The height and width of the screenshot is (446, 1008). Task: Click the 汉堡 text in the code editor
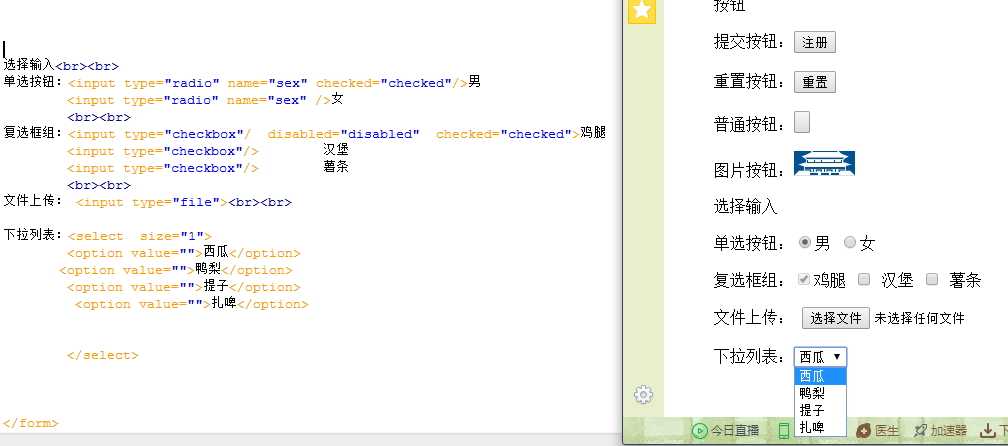336,150
